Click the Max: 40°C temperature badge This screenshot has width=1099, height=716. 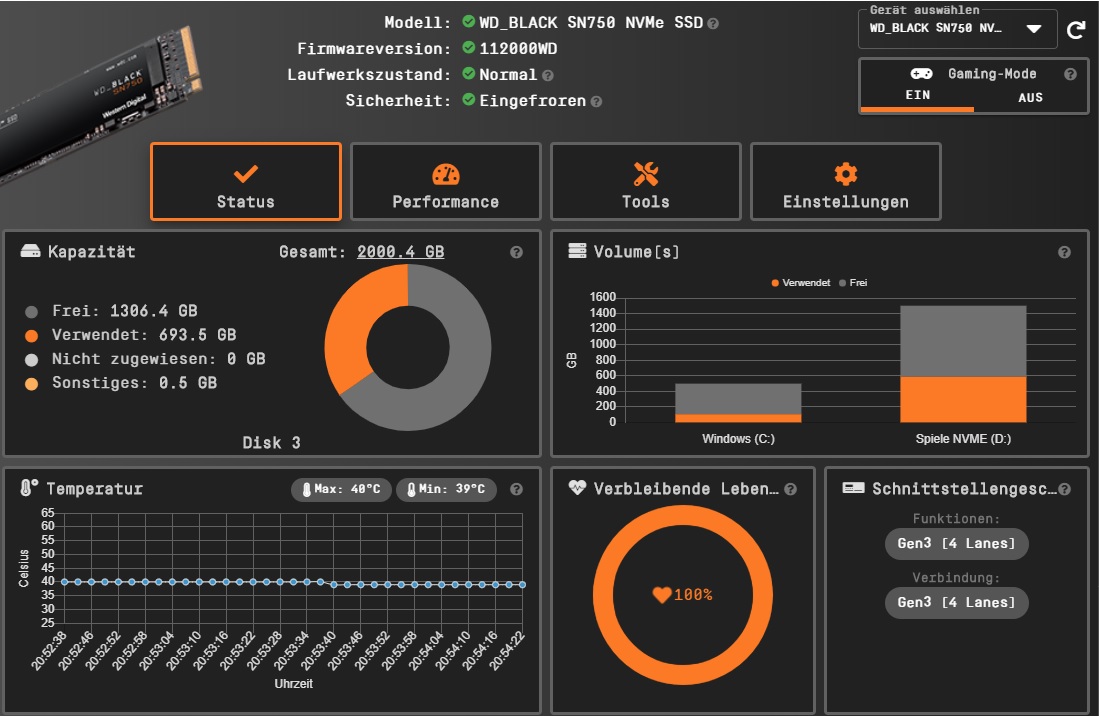click(341, 489)
